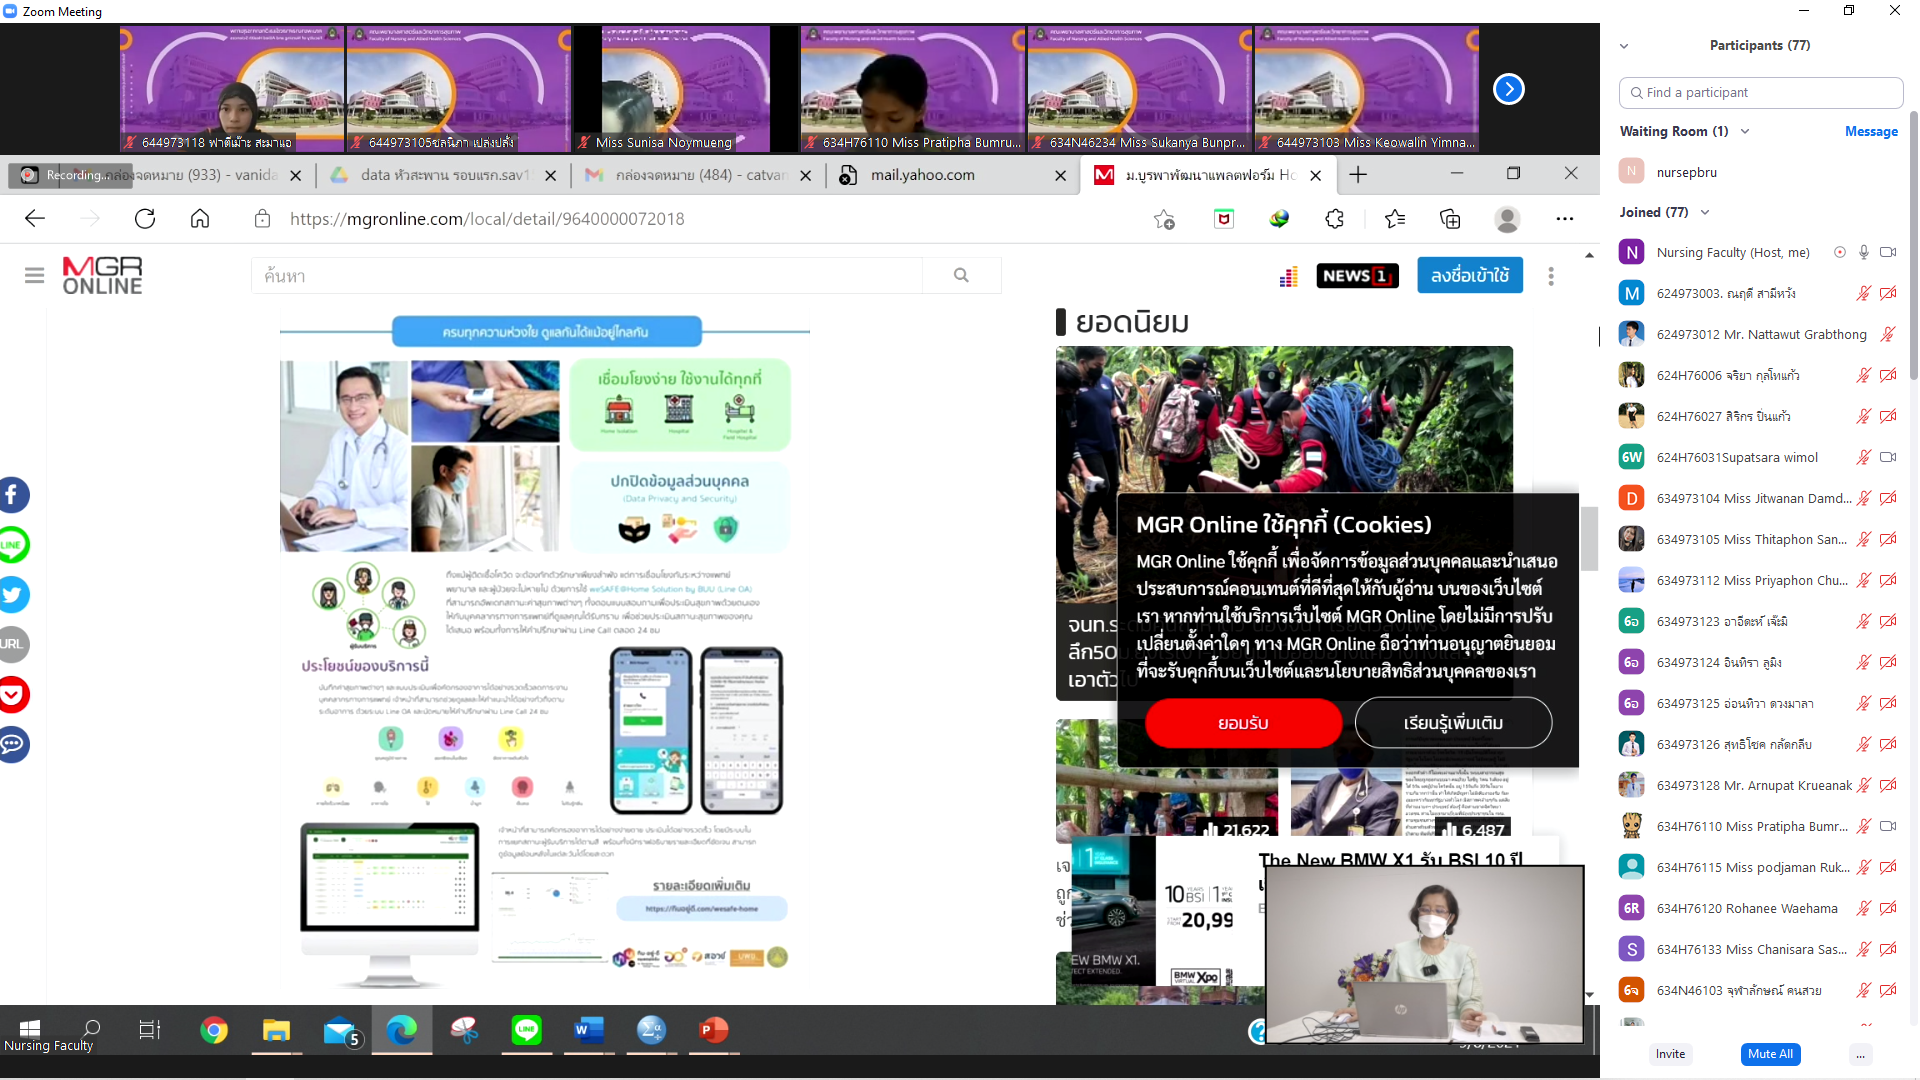Open Microsoft Word from taskbar
Image resolution: width=1920 pixels, height=1080 pixels.
(589, 1030)
